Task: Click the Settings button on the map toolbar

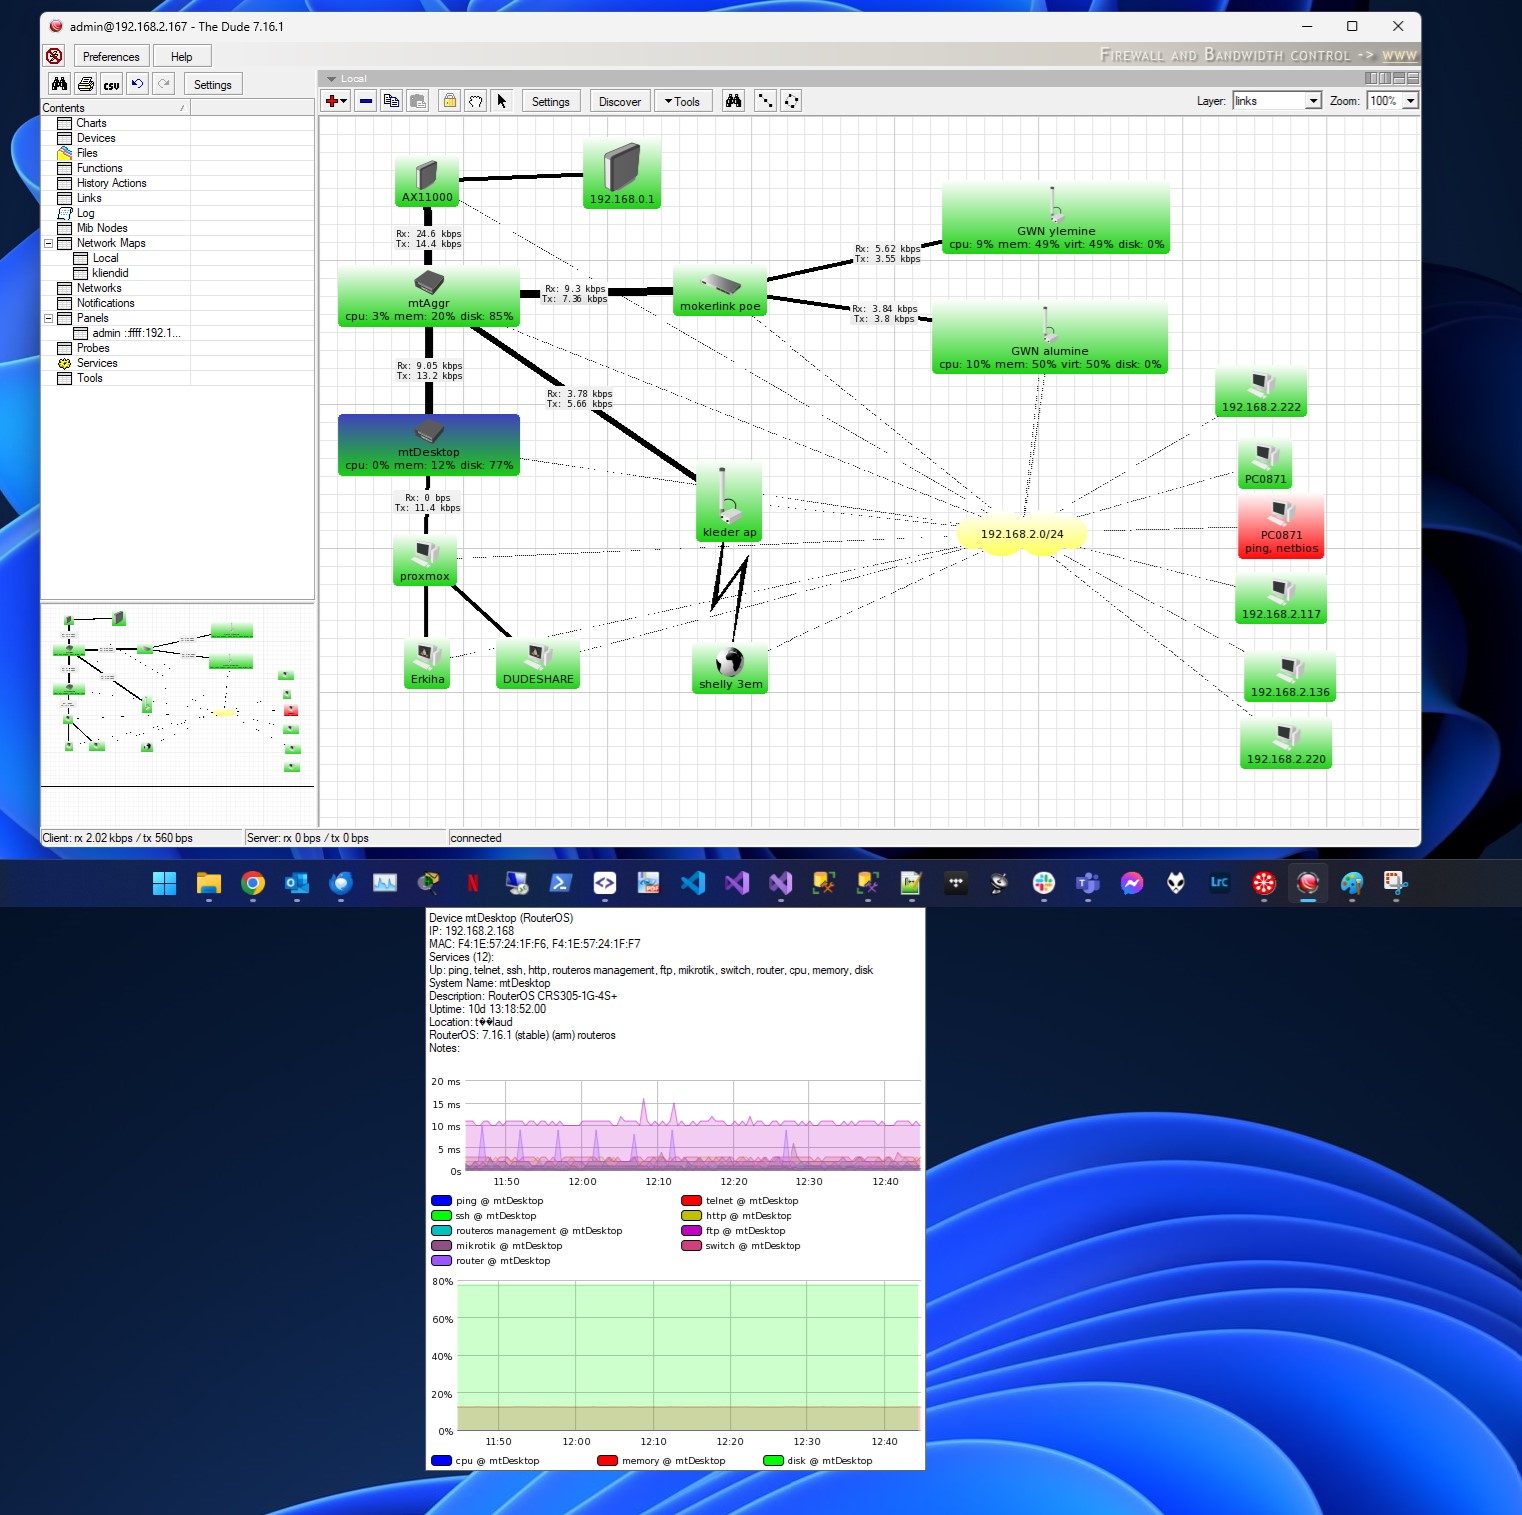Action: click(x=550, y=100)
